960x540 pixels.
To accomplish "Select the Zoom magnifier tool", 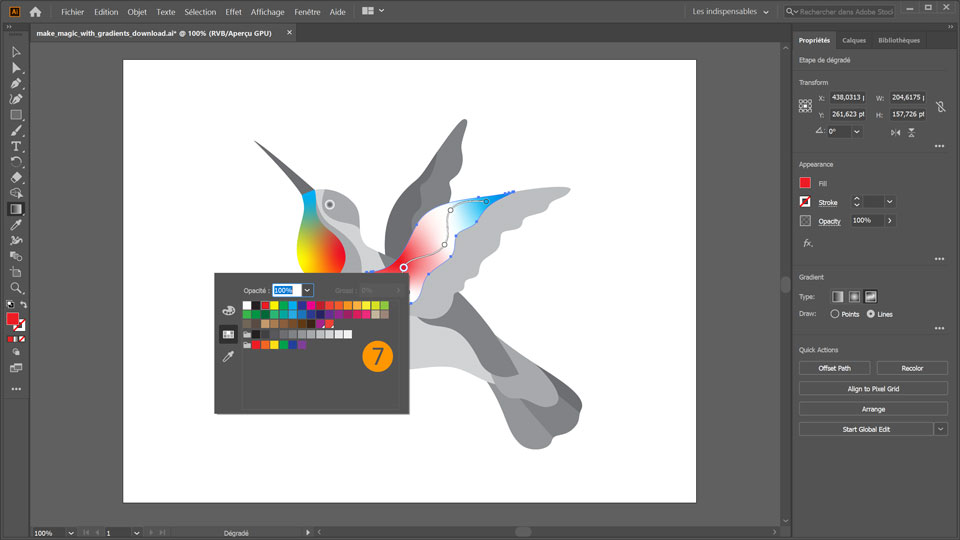I will point(16,288).
